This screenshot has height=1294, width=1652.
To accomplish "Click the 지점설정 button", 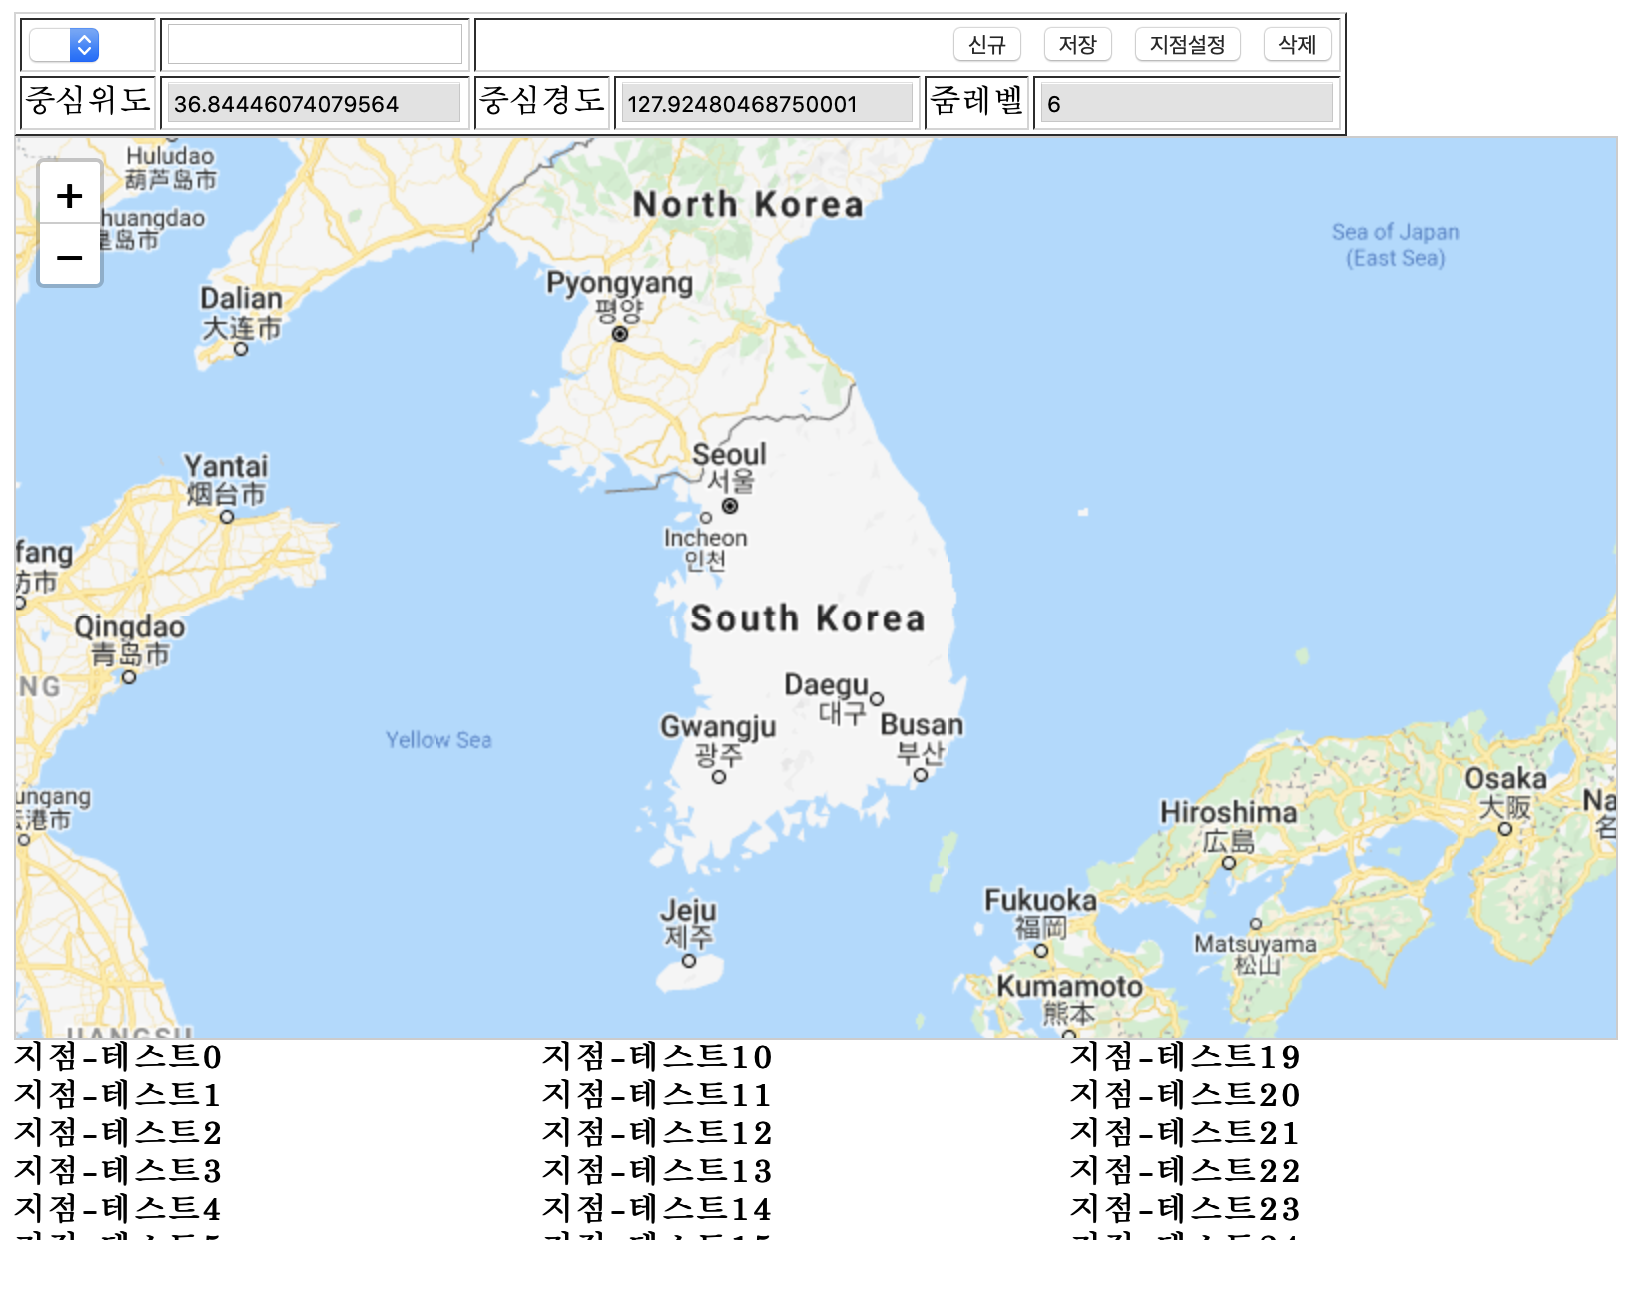I will (x=1187, y=44).
